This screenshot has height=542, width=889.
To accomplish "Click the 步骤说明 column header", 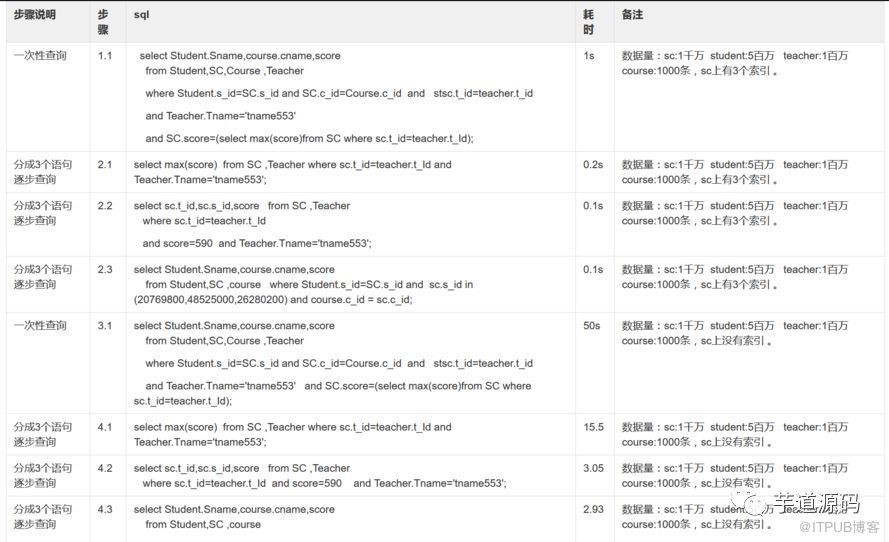I will [35, 15].
